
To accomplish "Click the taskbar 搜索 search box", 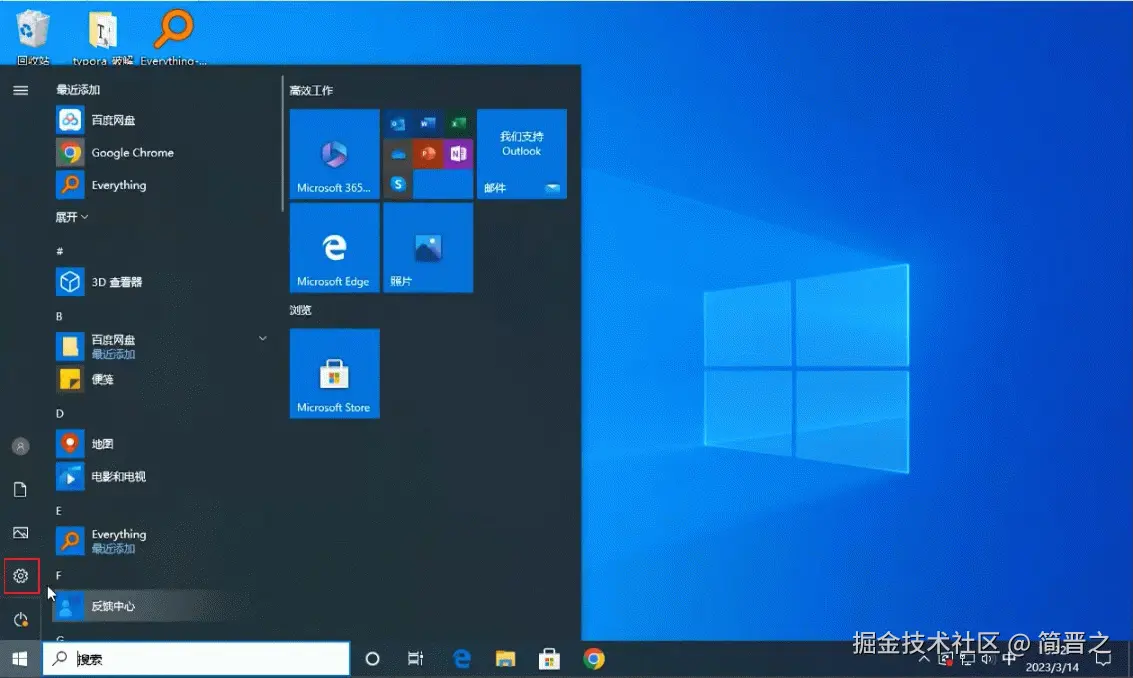I will coord(197,658).
